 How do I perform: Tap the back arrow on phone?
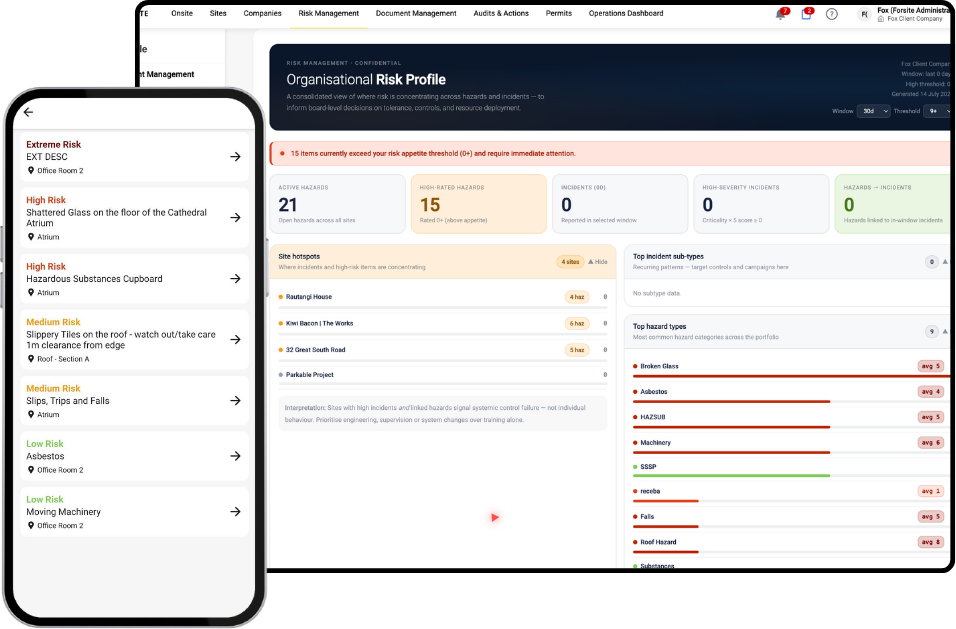(29, 112)
